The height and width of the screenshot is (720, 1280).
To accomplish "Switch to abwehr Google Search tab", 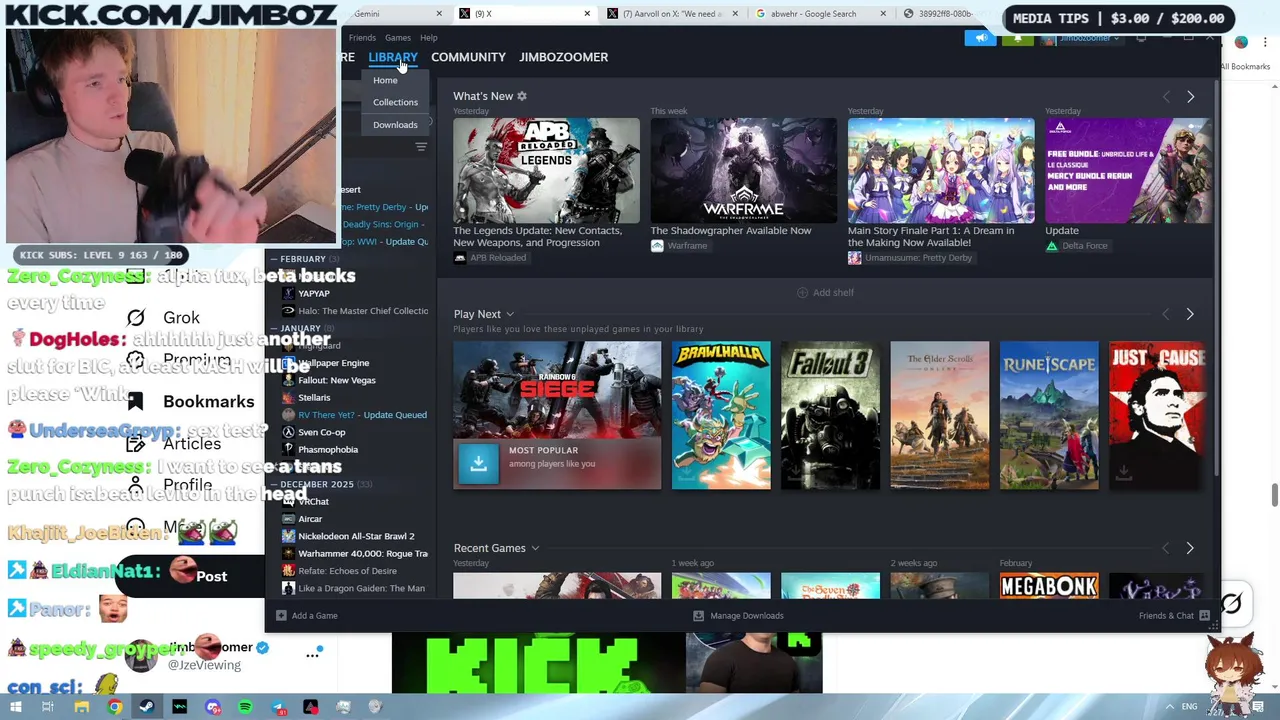I will pos(822,14).
